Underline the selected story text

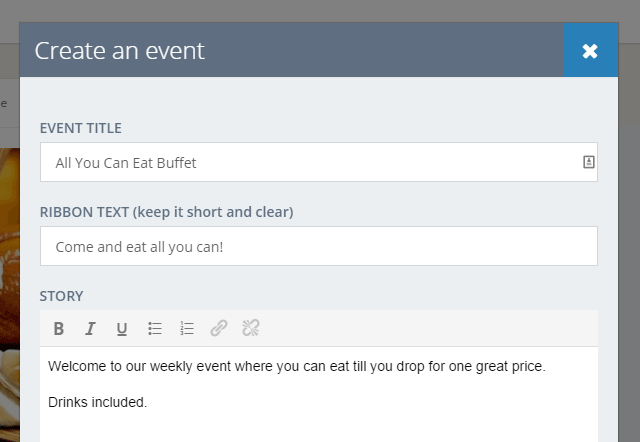[x=122, y=328]
